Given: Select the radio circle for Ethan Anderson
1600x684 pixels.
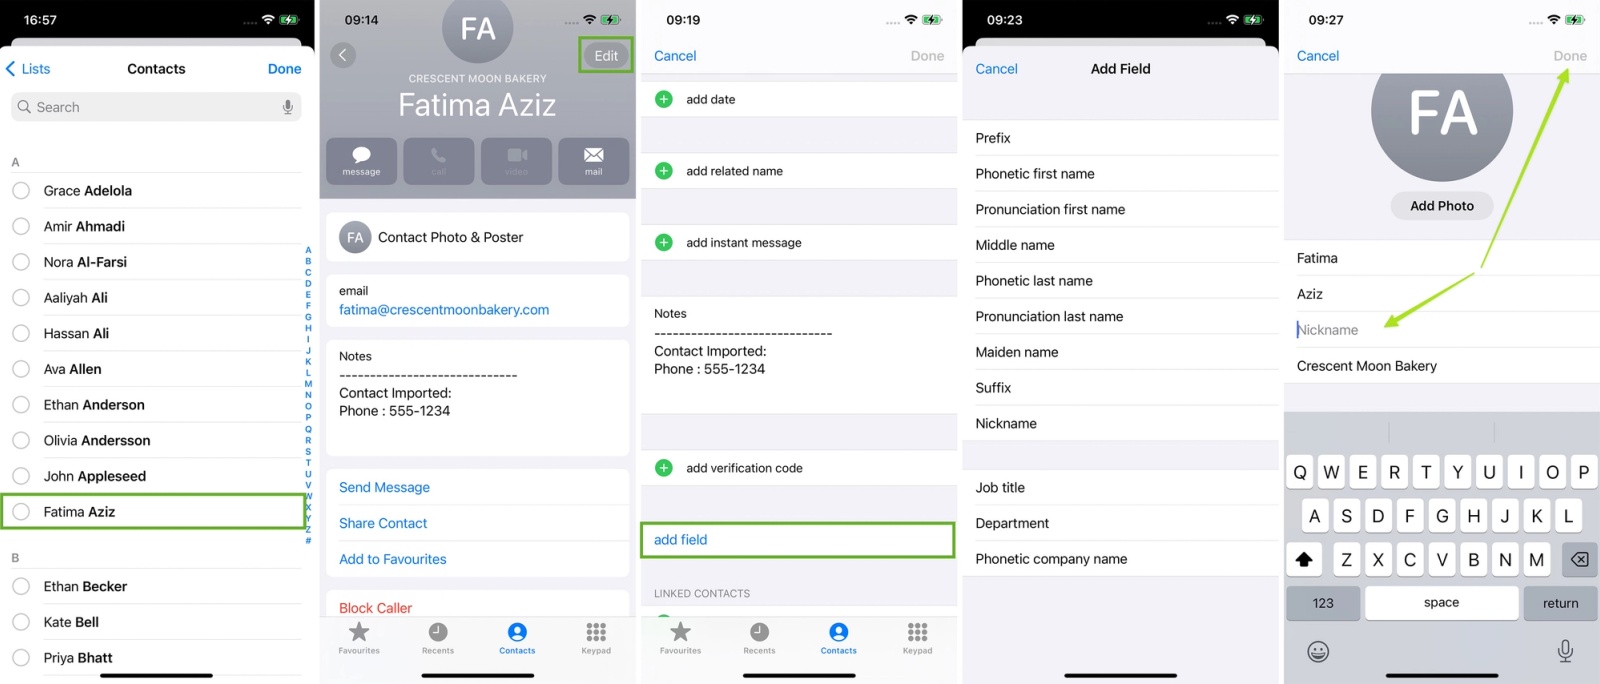Looking at the screenshot, I should click(x=21, y=404).
